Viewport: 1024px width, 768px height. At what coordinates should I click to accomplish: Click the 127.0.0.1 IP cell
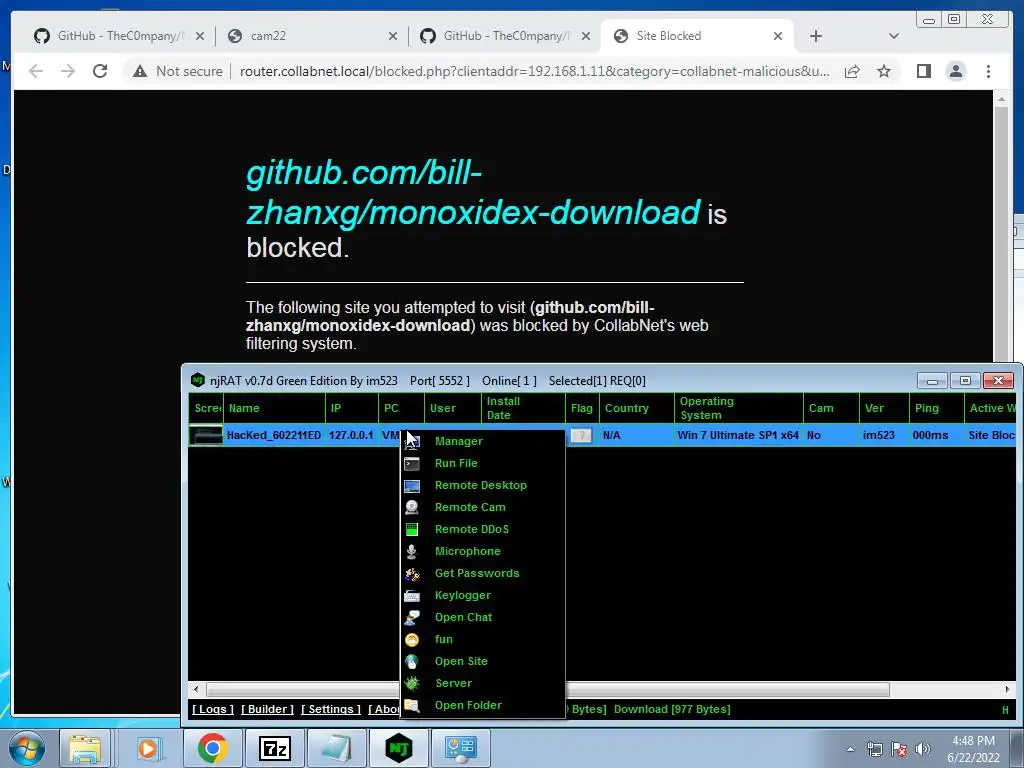point(351,436)
